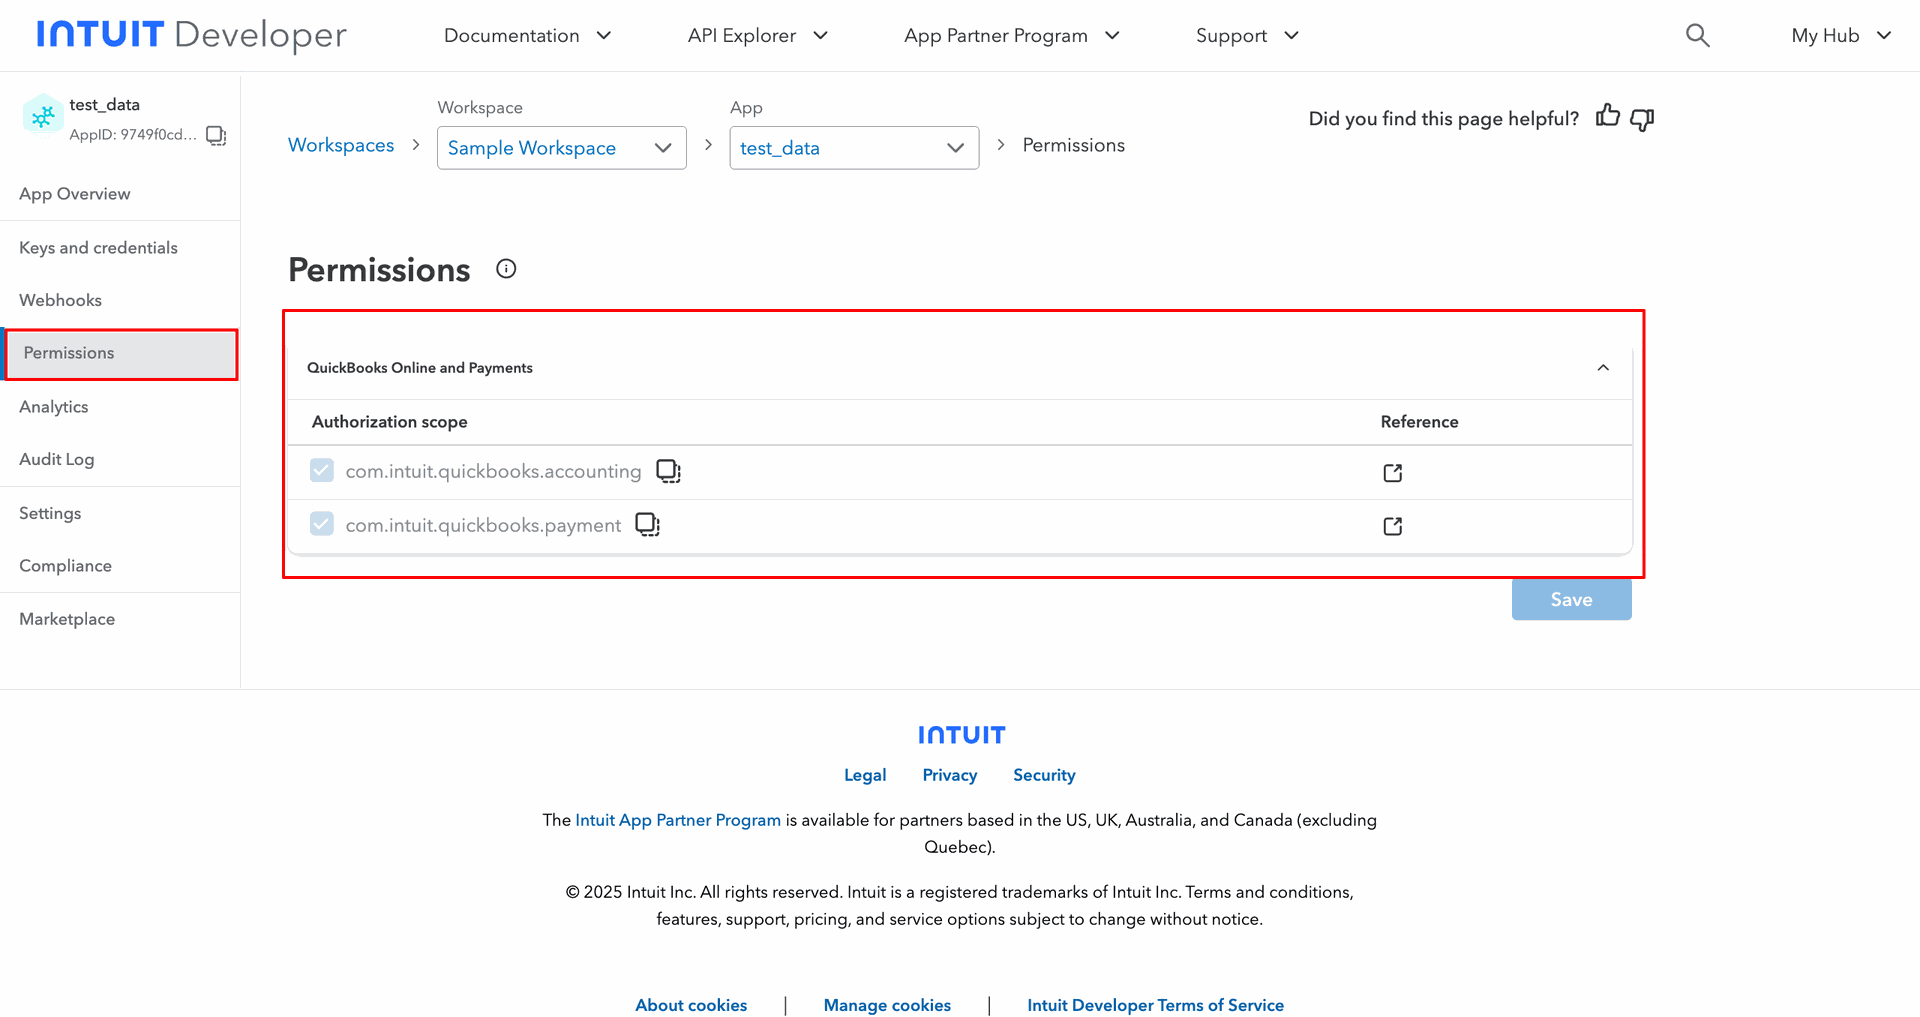Image resolution: width=1920 pixels, height=1017 pixels.
Task: Click the thumbs up feedback icon
Action: (1607, 117)
